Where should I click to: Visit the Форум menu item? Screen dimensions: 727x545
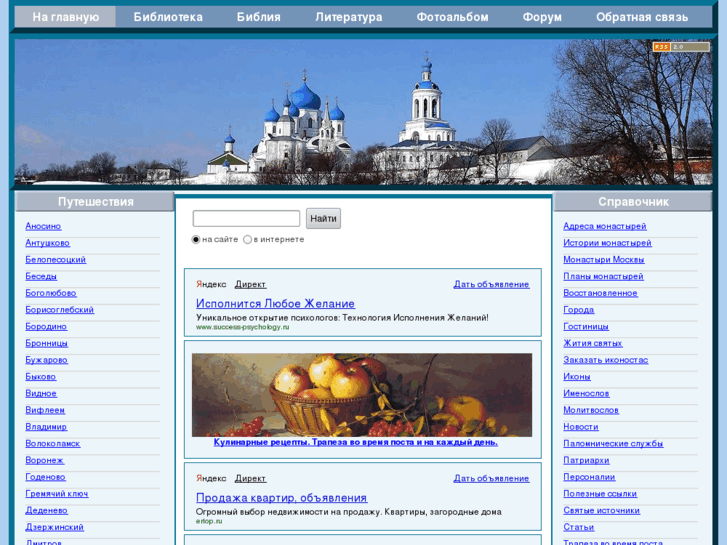pos(542,17)
